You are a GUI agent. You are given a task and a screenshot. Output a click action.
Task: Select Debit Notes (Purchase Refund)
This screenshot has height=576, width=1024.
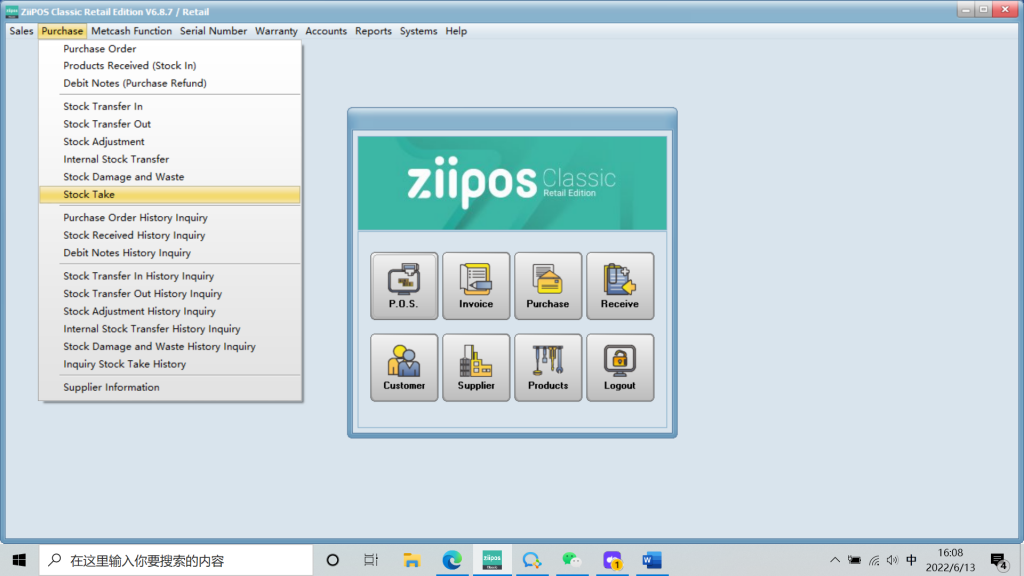pos(135,84)
